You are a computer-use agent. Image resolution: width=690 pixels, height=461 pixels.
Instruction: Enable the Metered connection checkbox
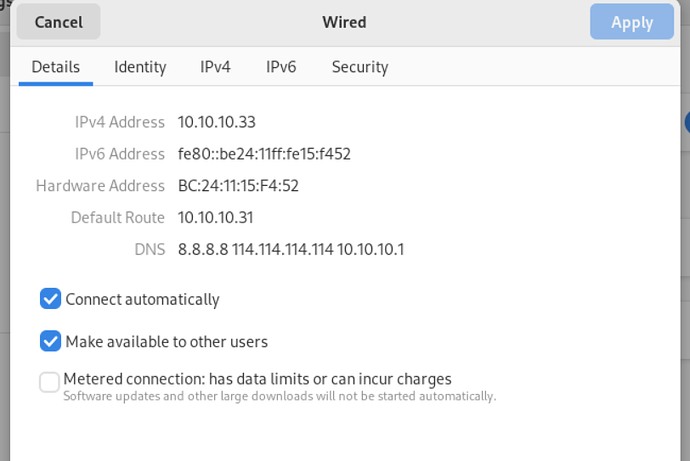point(49,382)
